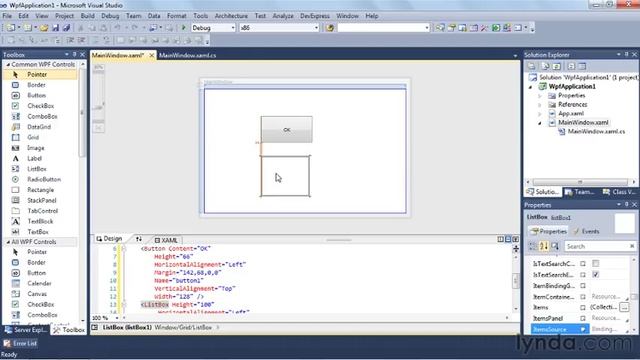Select Grid in the breadcrumb path
This screenshot has height=360, width=640.
pyautogui.click(x=184, y=327)
